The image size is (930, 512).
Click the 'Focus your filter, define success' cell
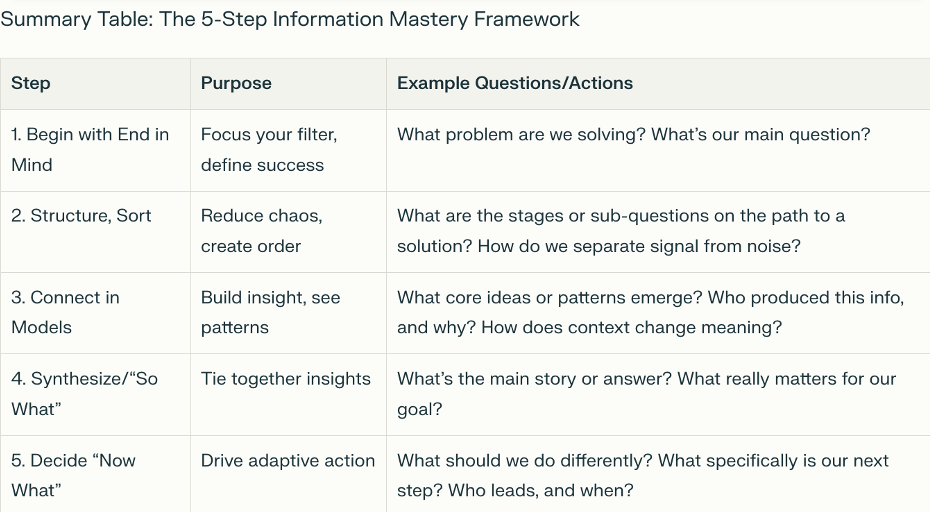[268, 149]
